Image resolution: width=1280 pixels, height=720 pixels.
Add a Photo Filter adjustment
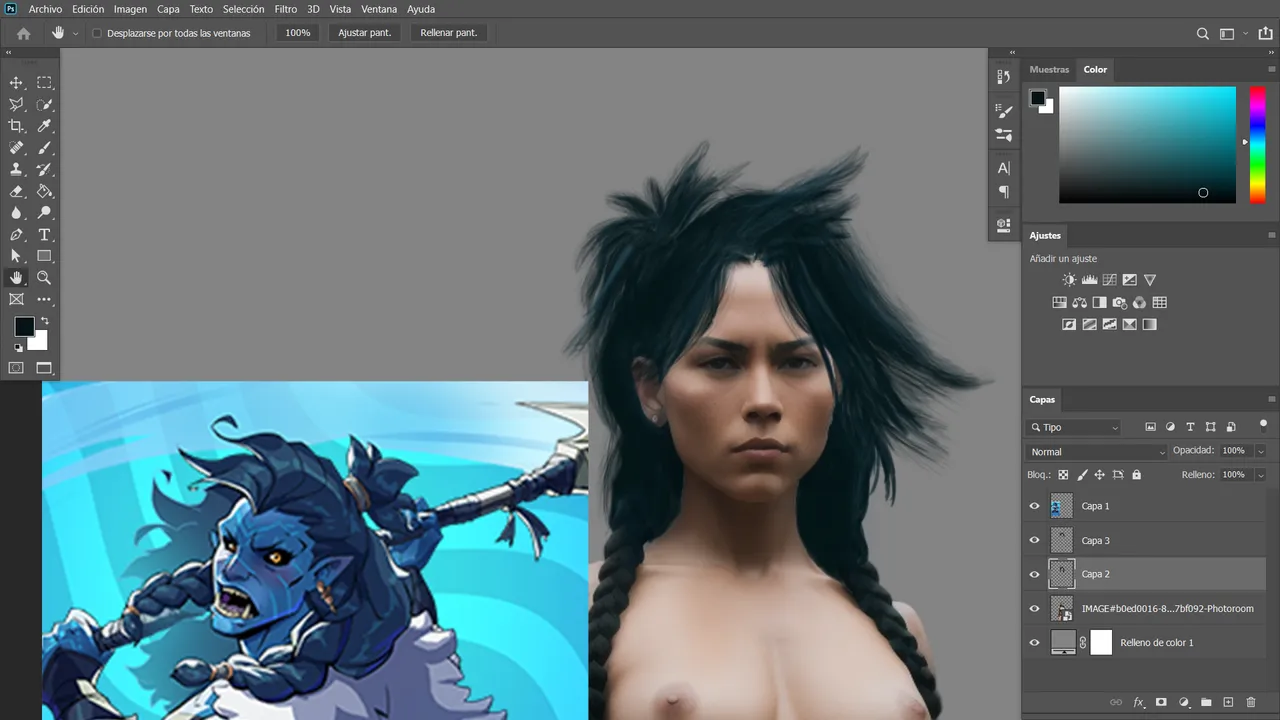(1119, 302)
